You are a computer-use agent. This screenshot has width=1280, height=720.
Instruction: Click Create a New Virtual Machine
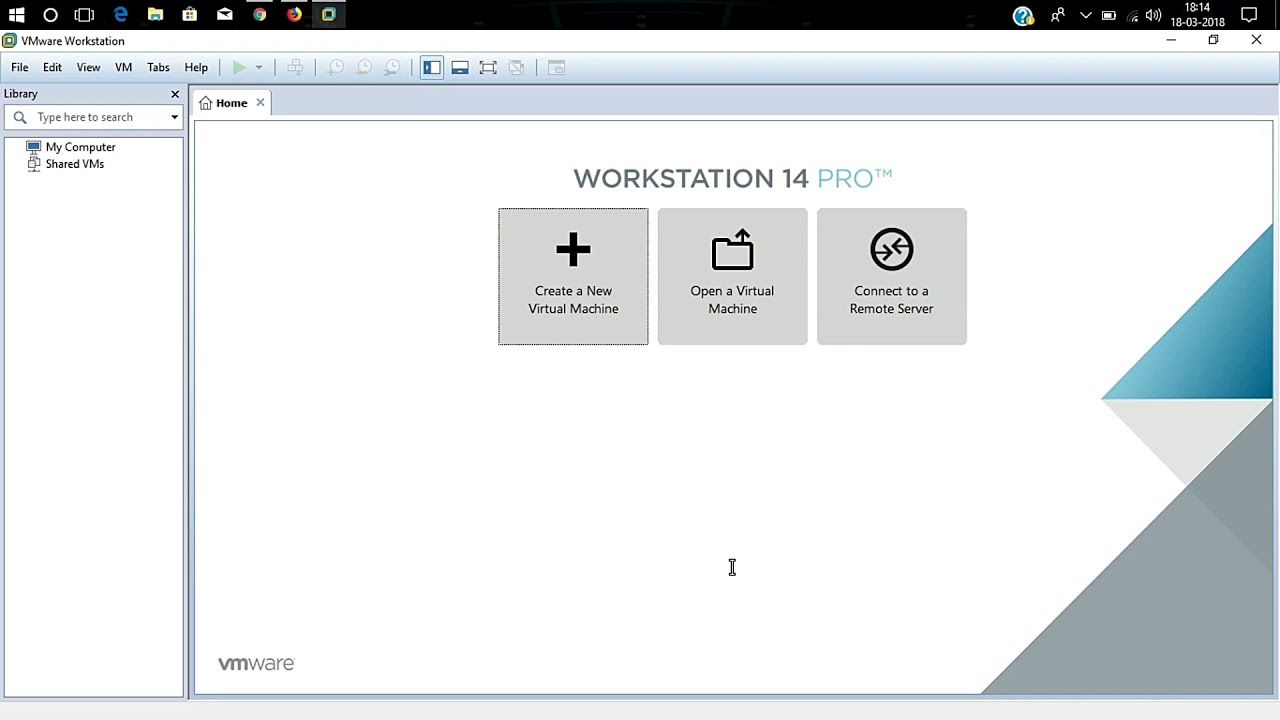[573, 276]
